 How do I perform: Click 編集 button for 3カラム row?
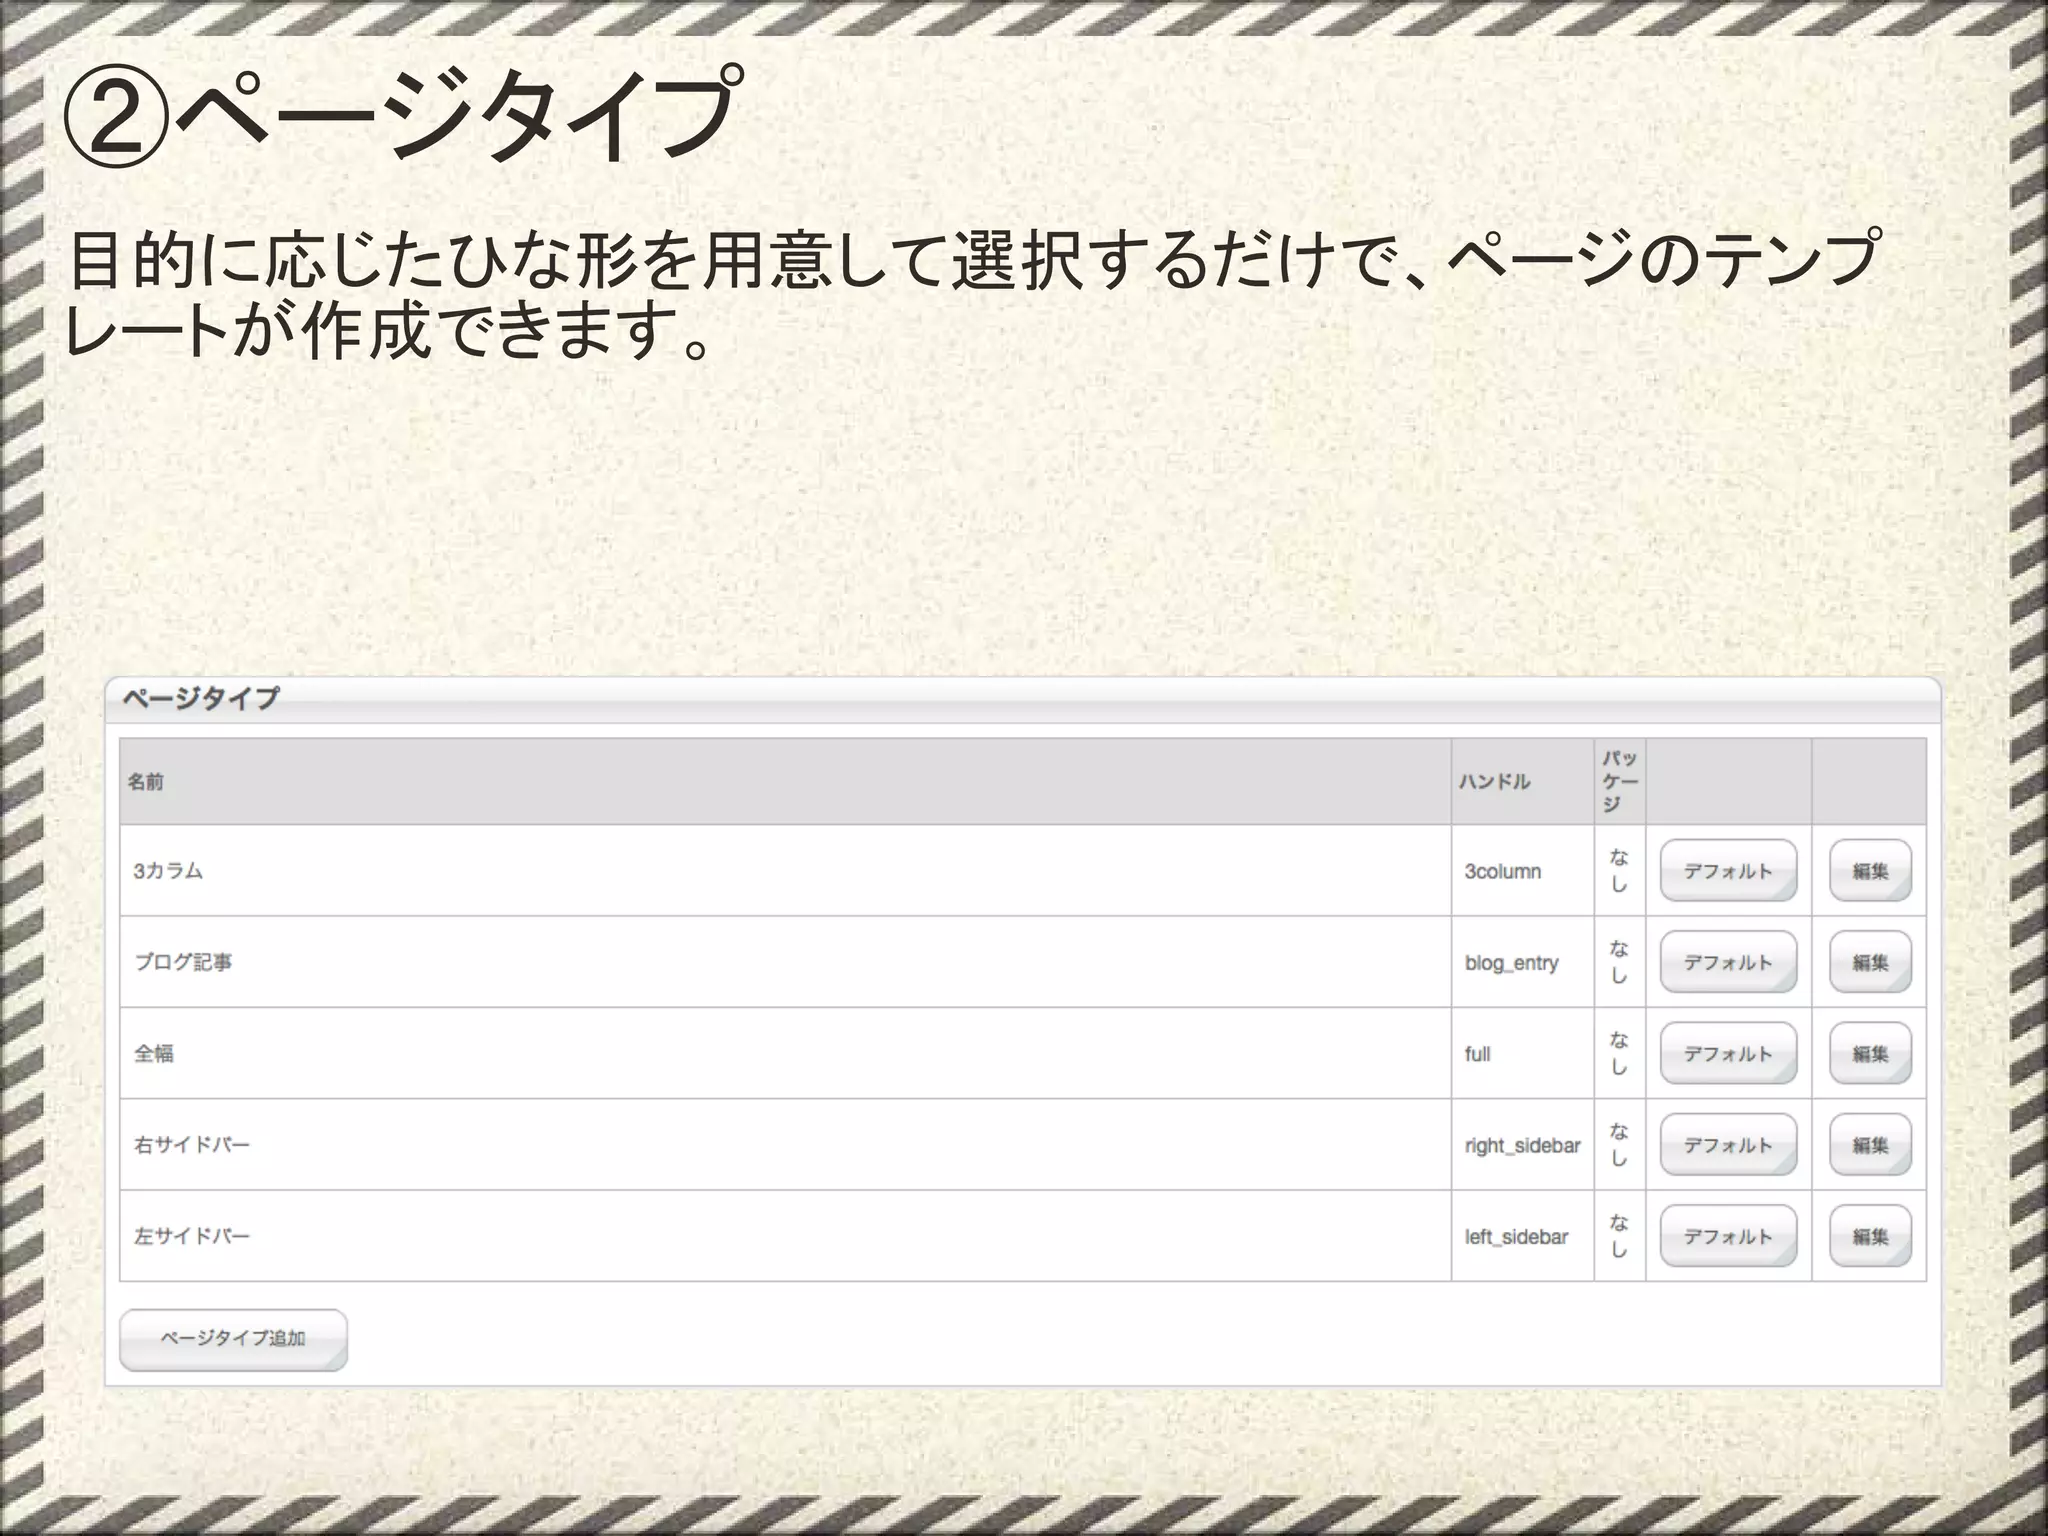click(1870, 871)
